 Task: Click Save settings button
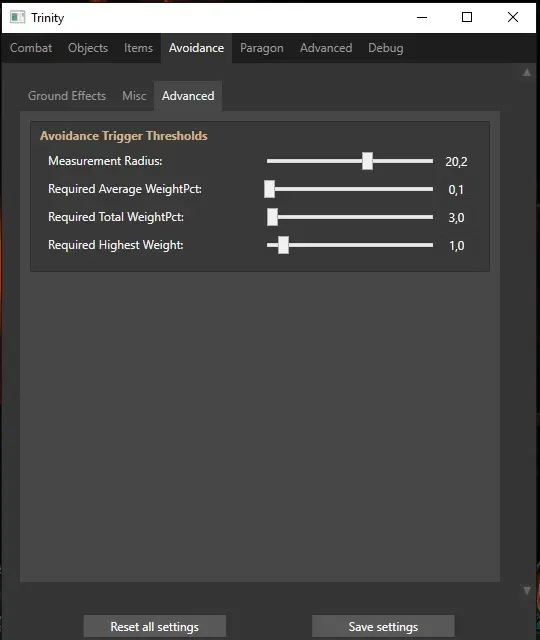pos(383,627)
